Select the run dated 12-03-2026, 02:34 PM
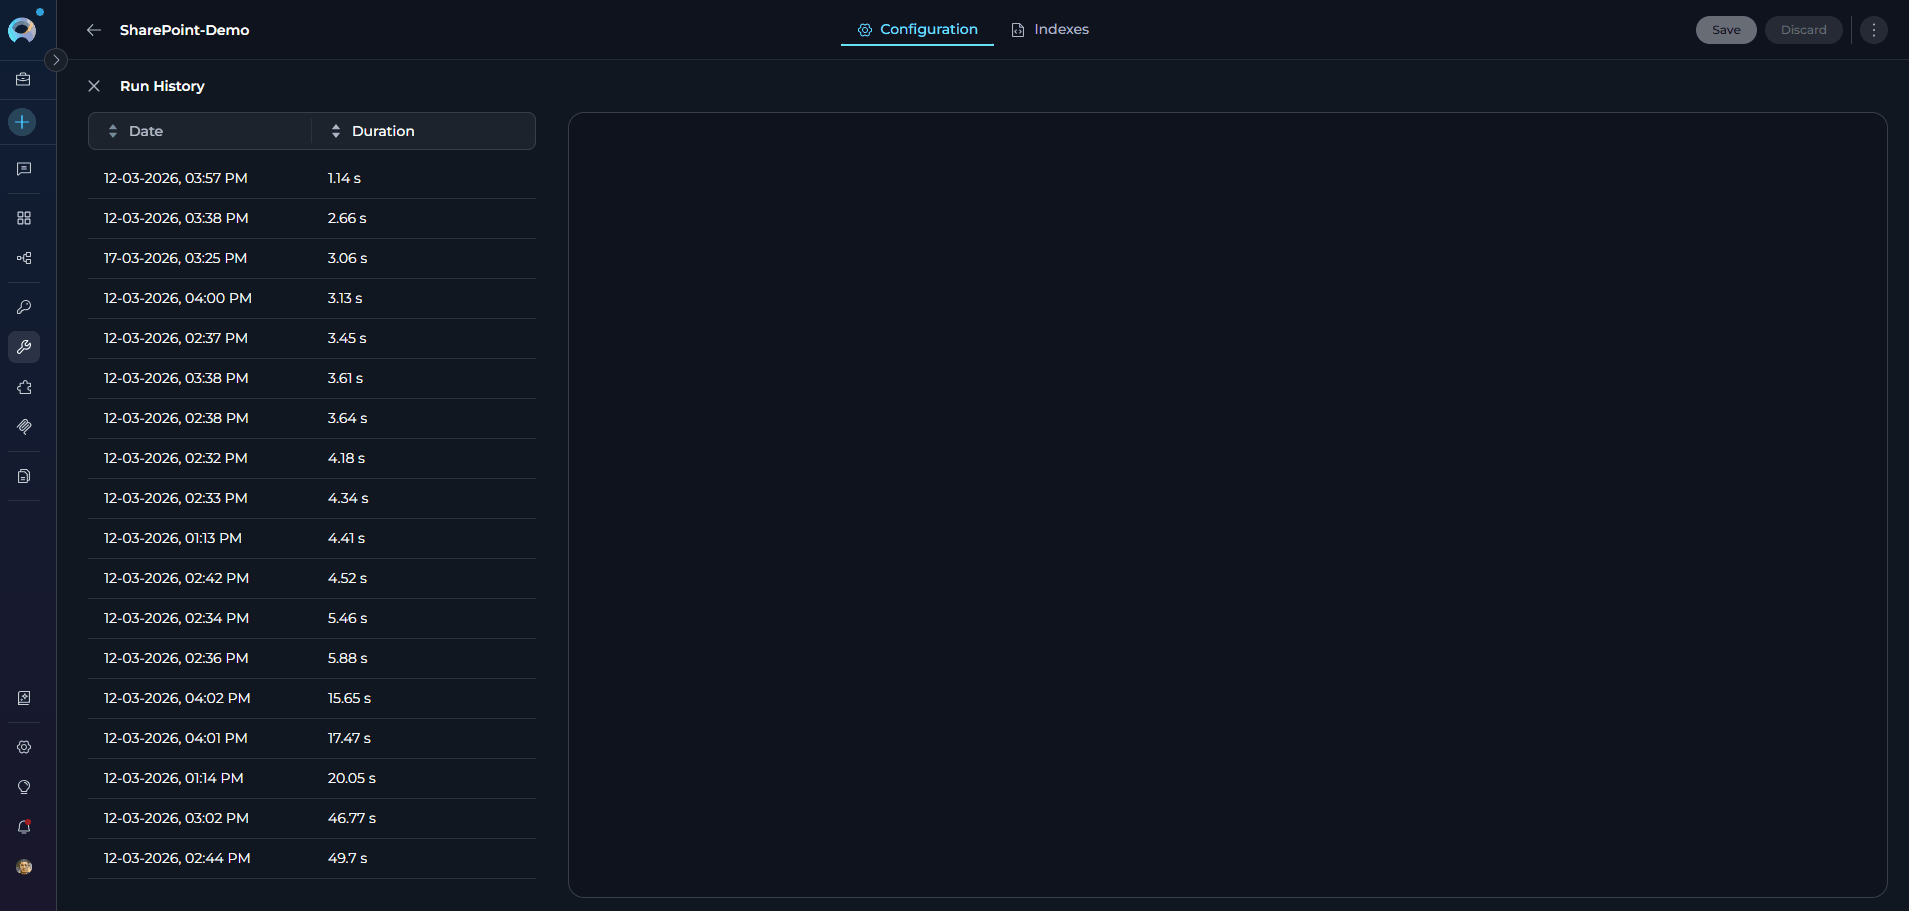1909x911 pixels. pos(312,618)
